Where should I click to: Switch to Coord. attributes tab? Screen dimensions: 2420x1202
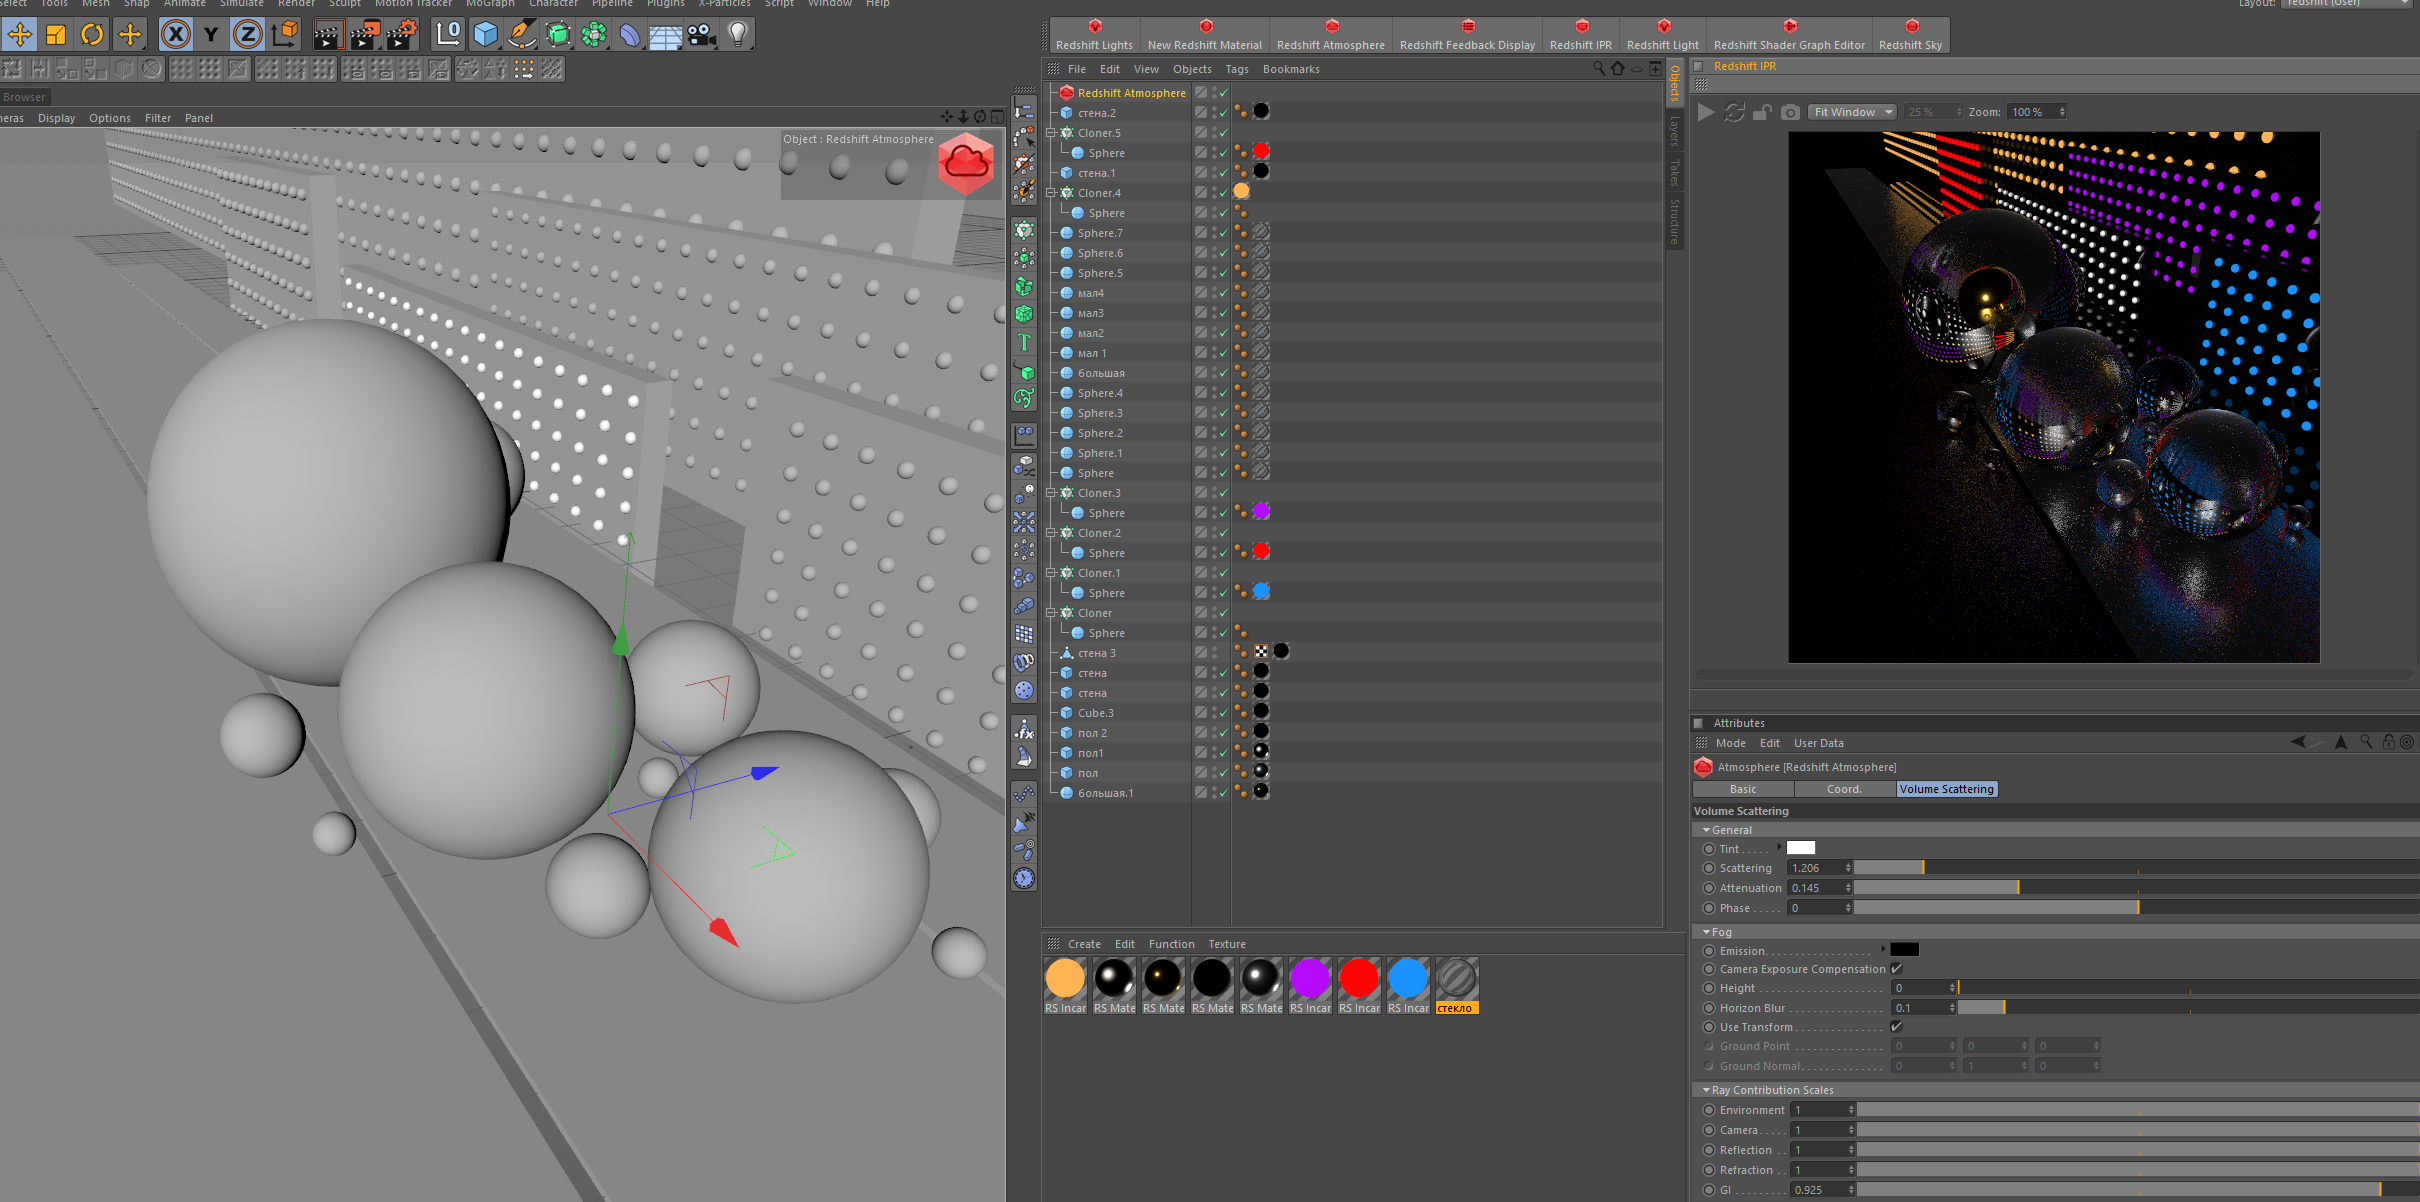pyautogui.click(x=1845, y=789)
